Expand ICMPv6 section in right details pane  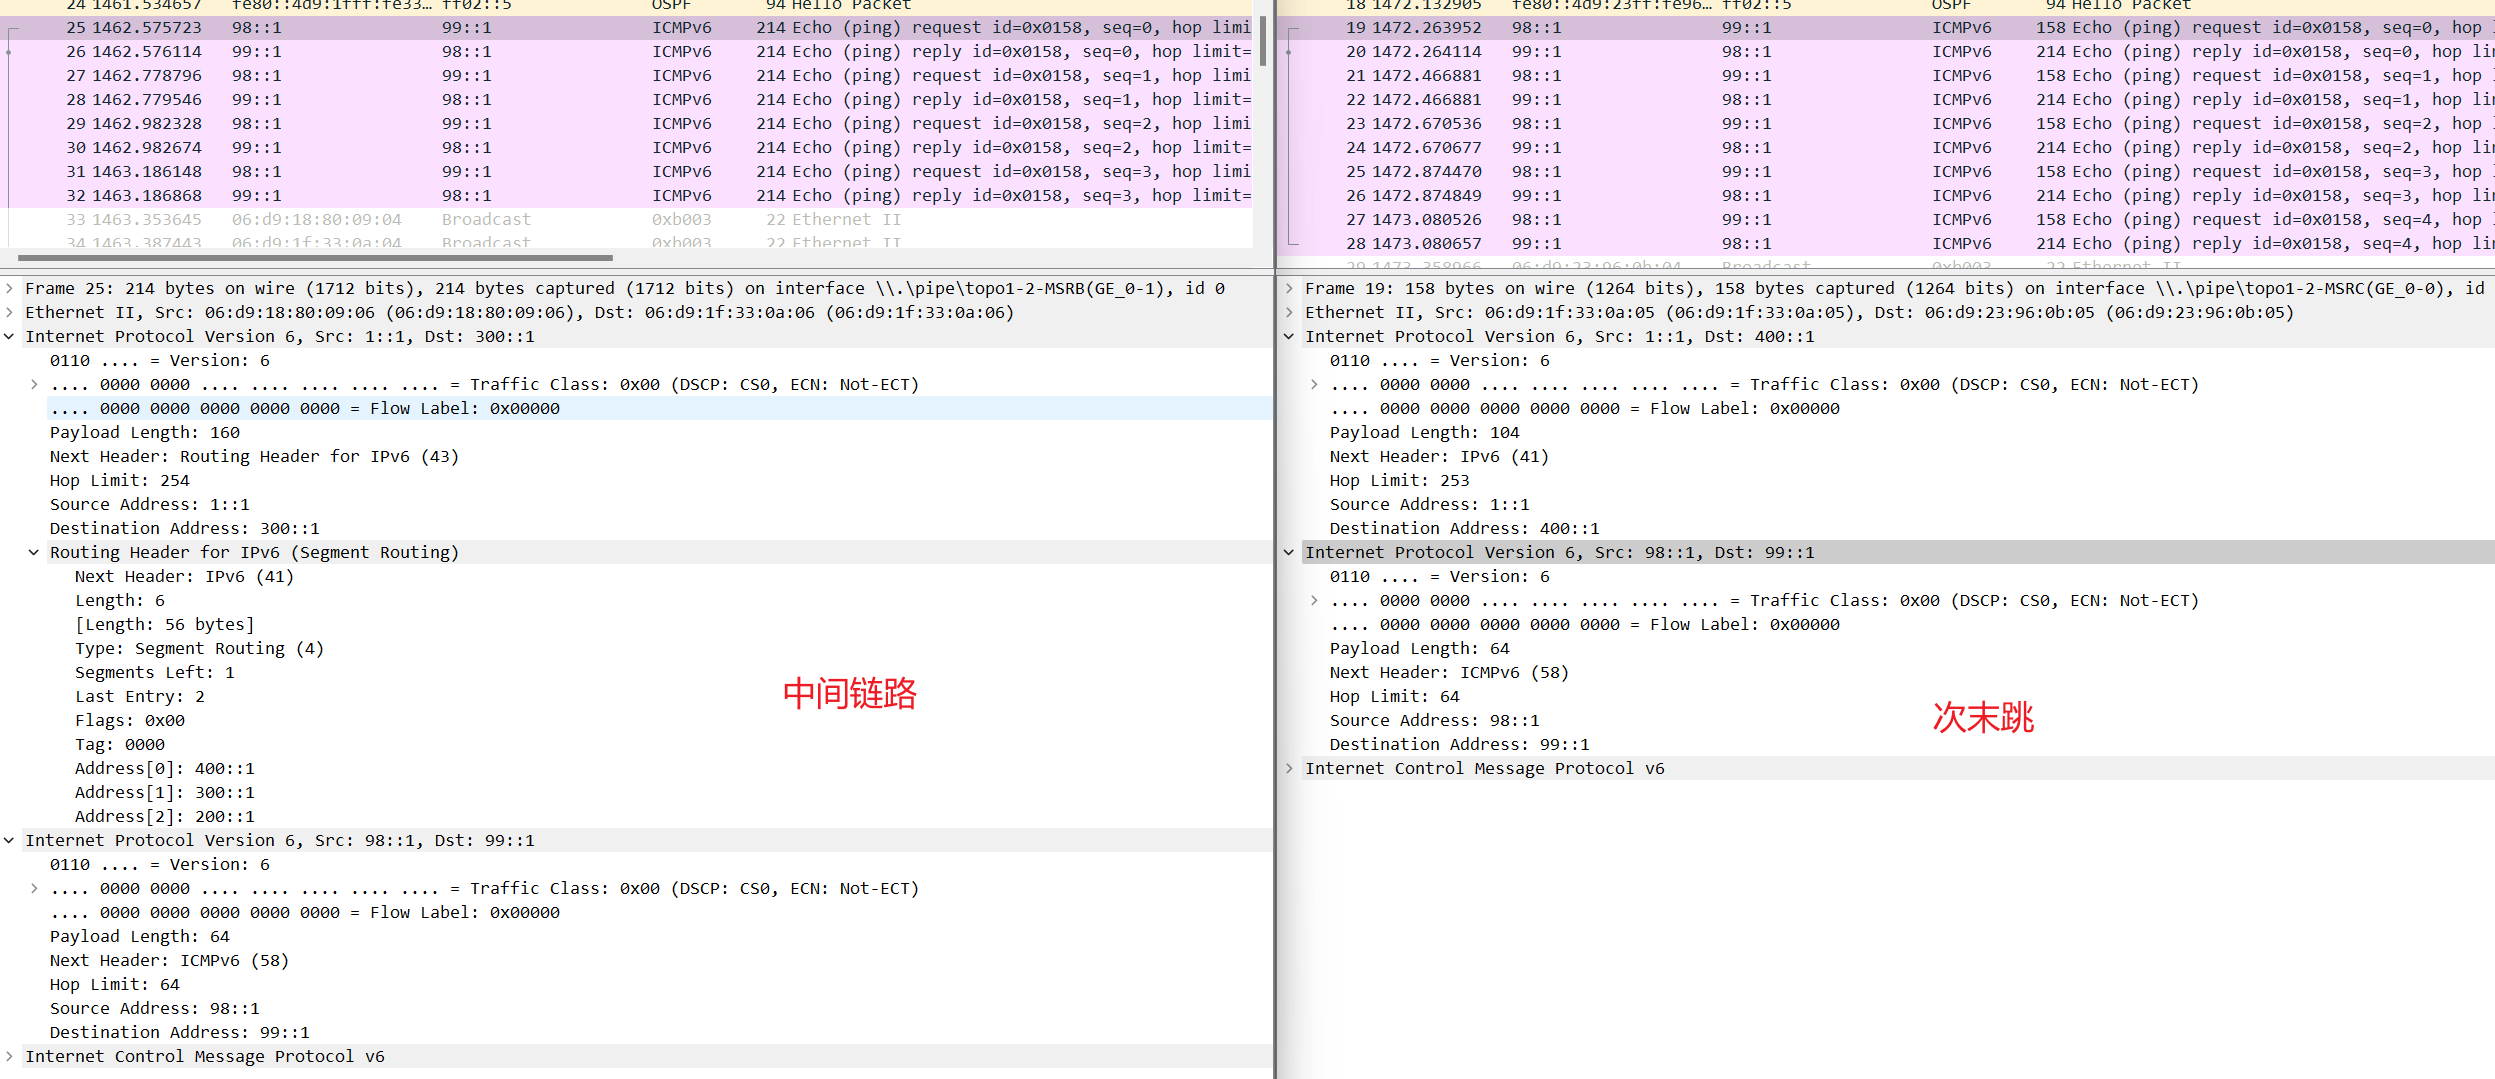pyautogui.click(x=1289, y=769)
